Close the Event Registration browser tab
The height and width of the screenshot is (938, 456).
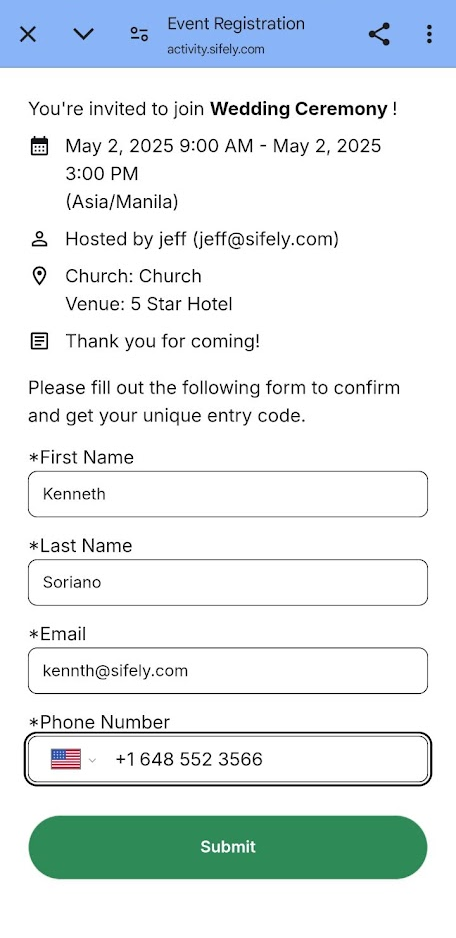(x=28, y=34)
